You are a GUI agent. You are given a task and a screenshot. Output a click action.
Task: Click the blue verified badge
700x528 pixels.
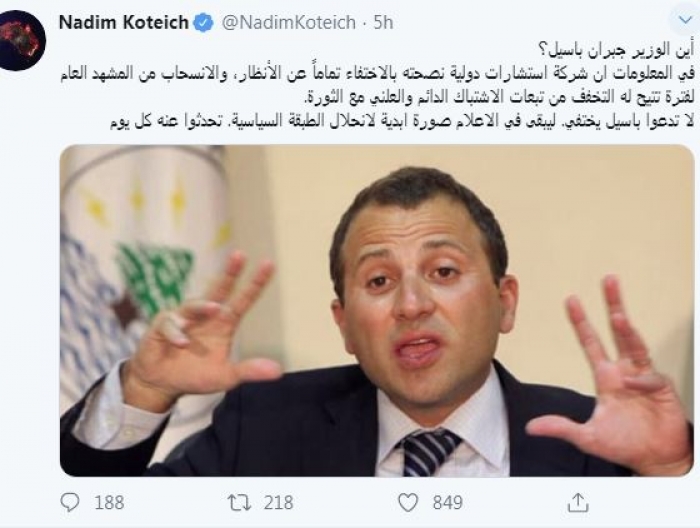click(x=205, y=22)
